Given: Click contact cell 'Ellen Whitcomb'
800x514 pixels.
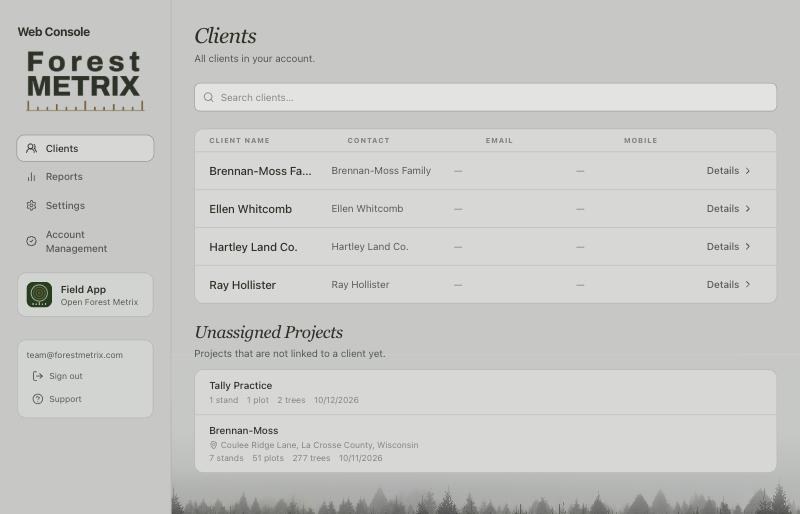Looking at the screenshot, I should [x=367, y=208].
